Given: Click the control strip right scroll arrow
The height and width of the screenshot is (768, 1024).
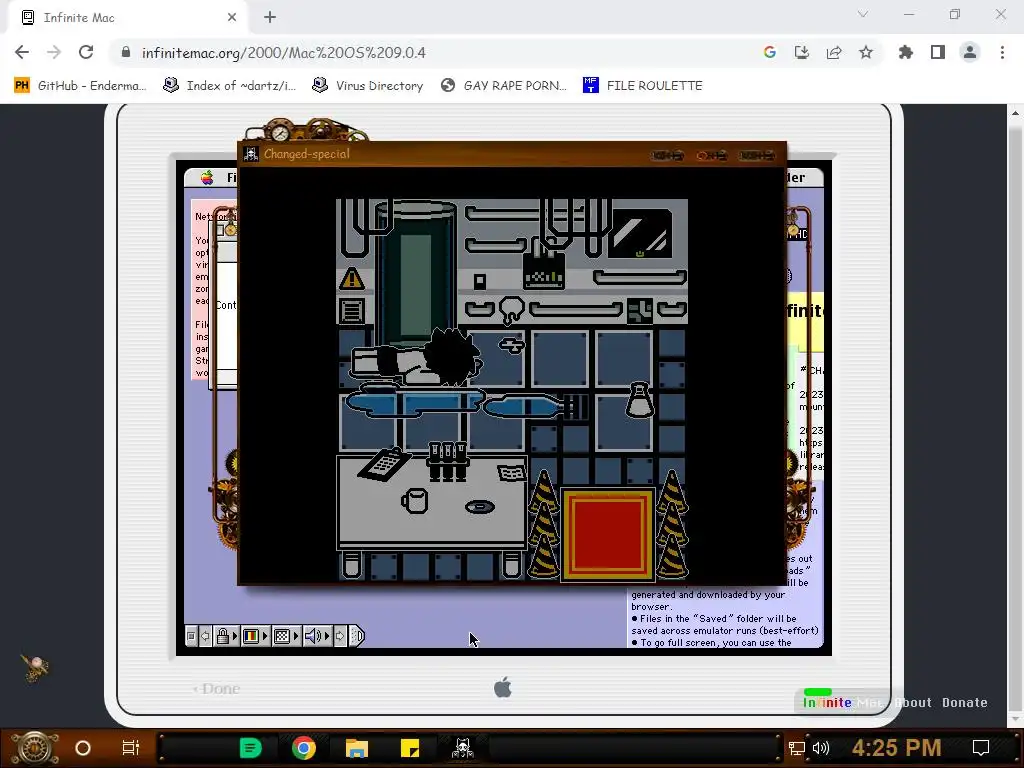Looking at the screenshot, I should [340, 635].
